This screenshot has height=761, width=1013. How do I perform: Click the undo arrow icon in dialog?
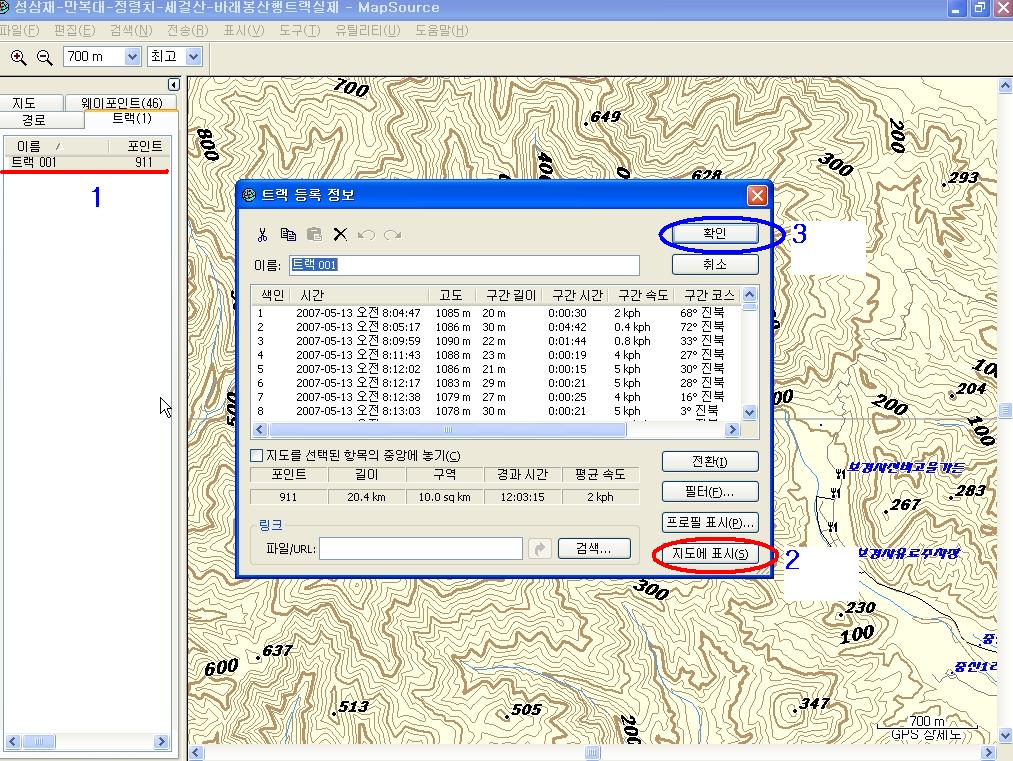[366, 235]
